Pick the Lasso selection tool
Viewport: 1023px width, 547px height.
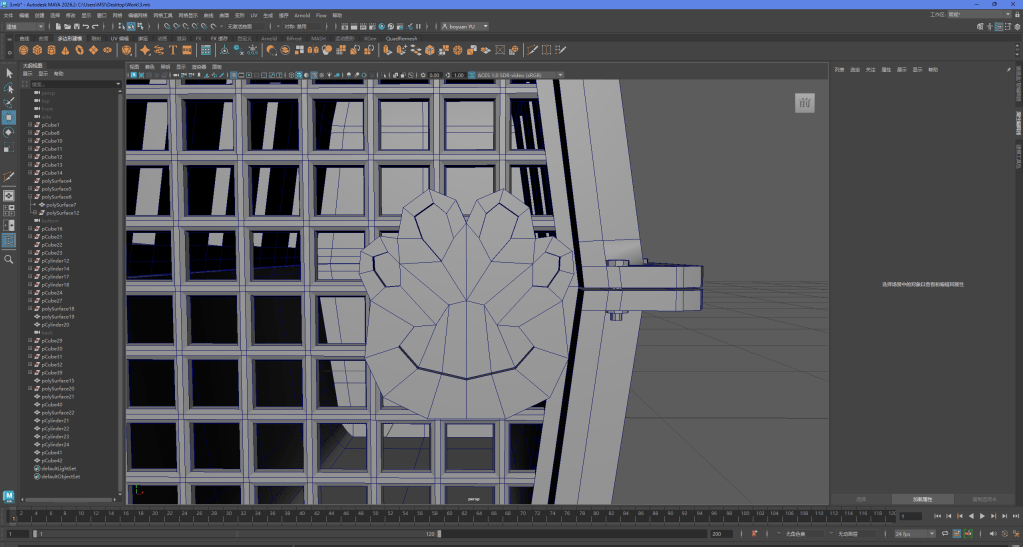tap(9, 88)
